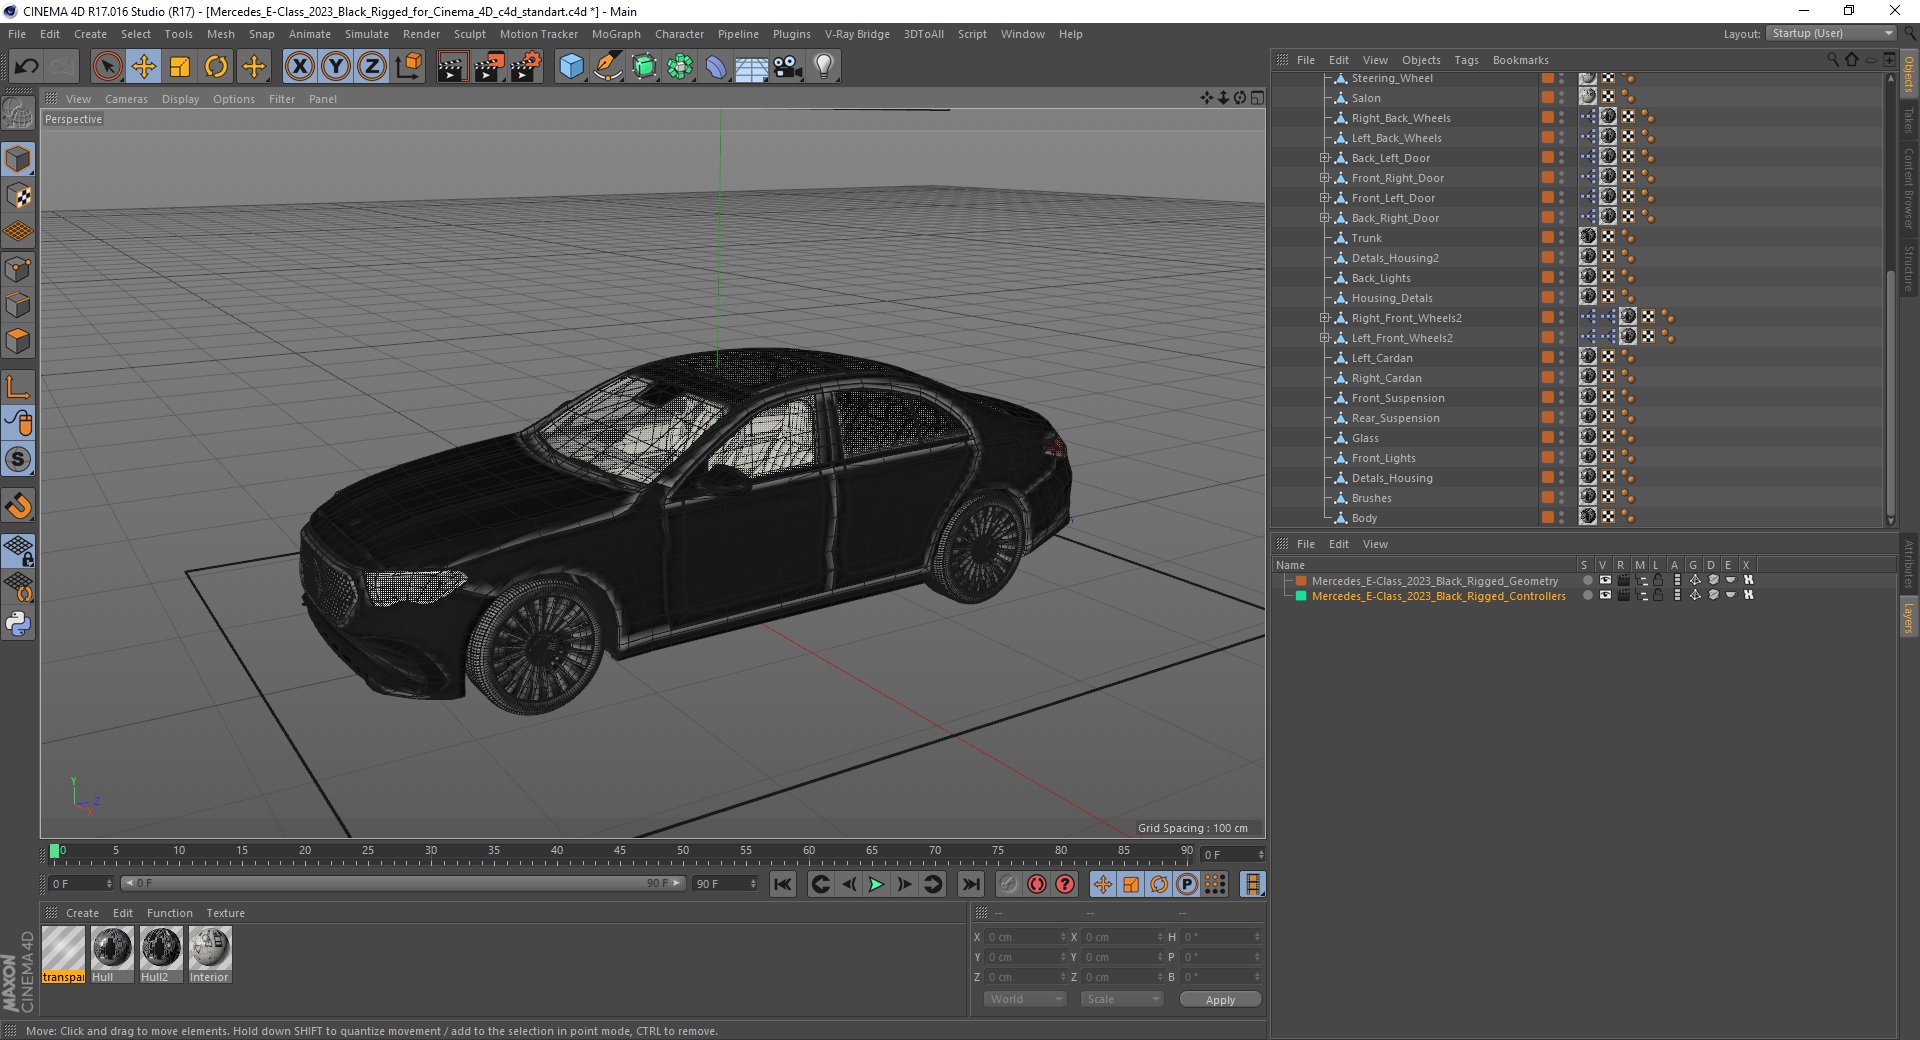Add a Cube primitive object
Viewport: 1920px width, 1040px height.
(x=571, y=67)
